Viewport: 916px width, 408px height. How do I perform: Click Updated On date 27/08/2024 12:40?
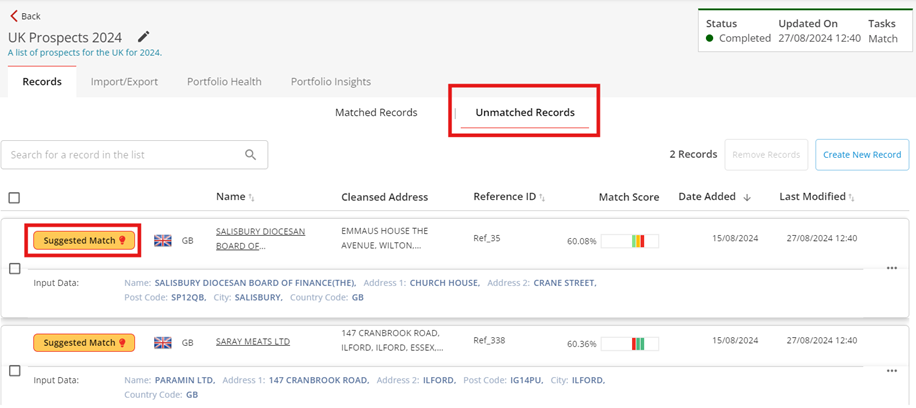(x=820, y=39)
